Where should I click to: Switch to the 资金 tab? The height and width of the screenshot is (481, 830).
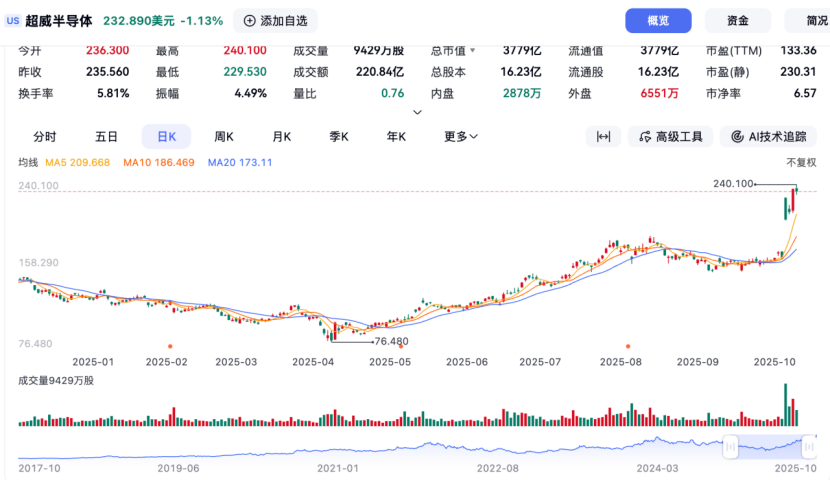coord(738,20)
